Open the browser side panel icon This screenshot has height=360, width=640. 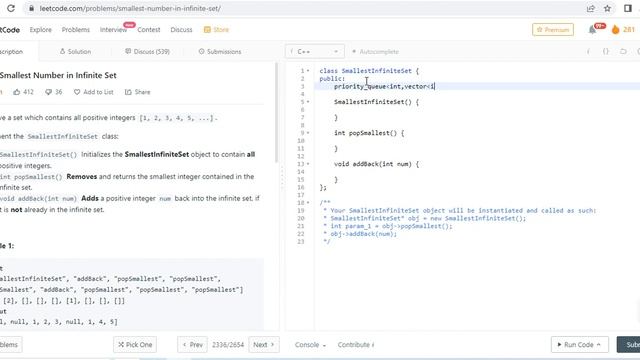628,8
